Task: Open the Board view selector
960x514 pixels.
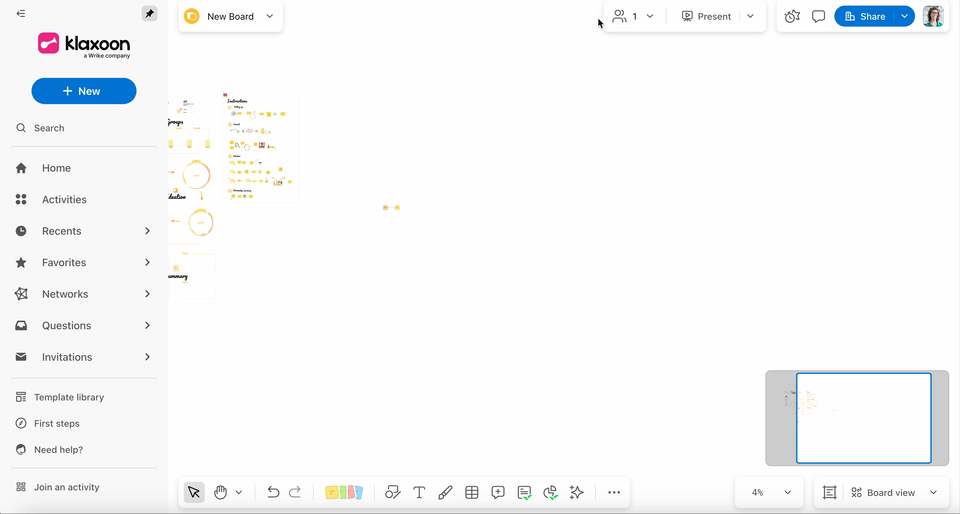Action: coord(894,493)
